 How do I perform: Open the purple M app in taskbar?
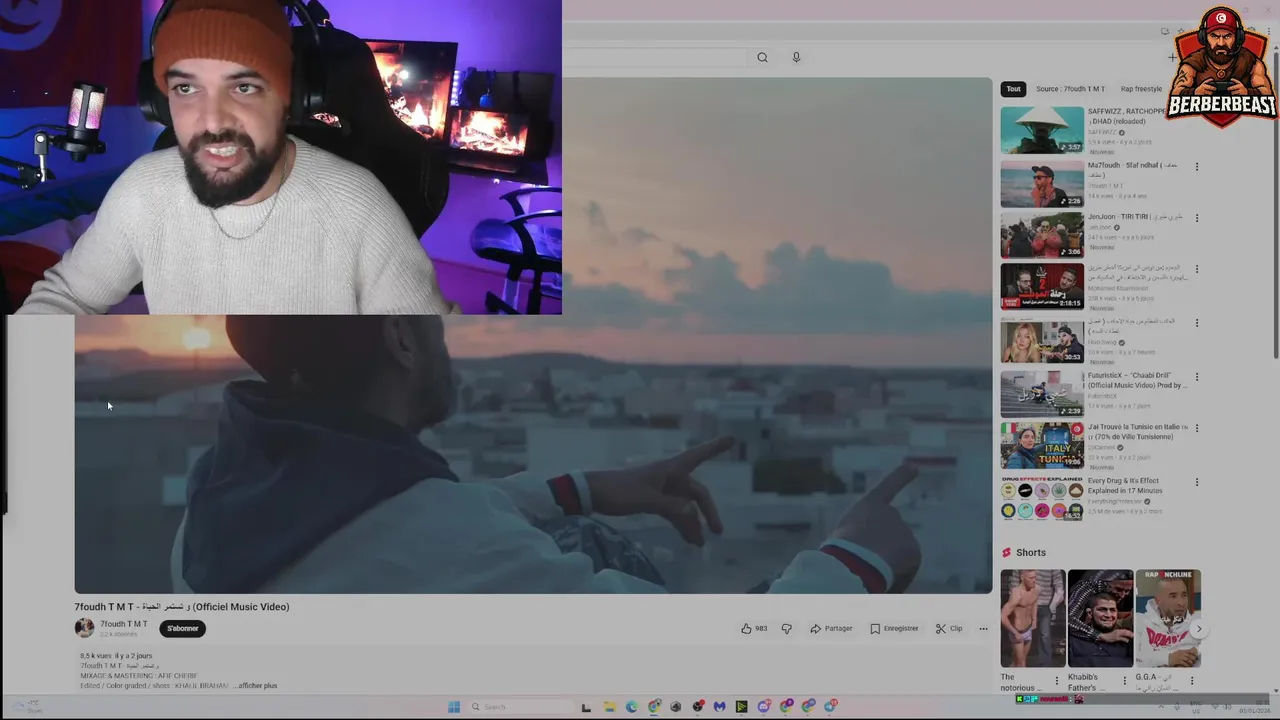(x=719, y=707)
